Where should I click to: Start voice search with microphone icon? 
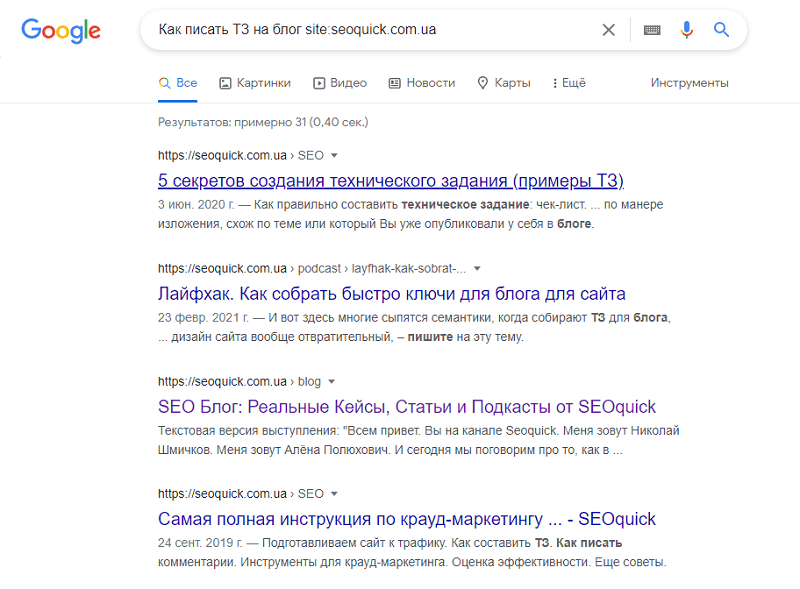coord(686,30)
